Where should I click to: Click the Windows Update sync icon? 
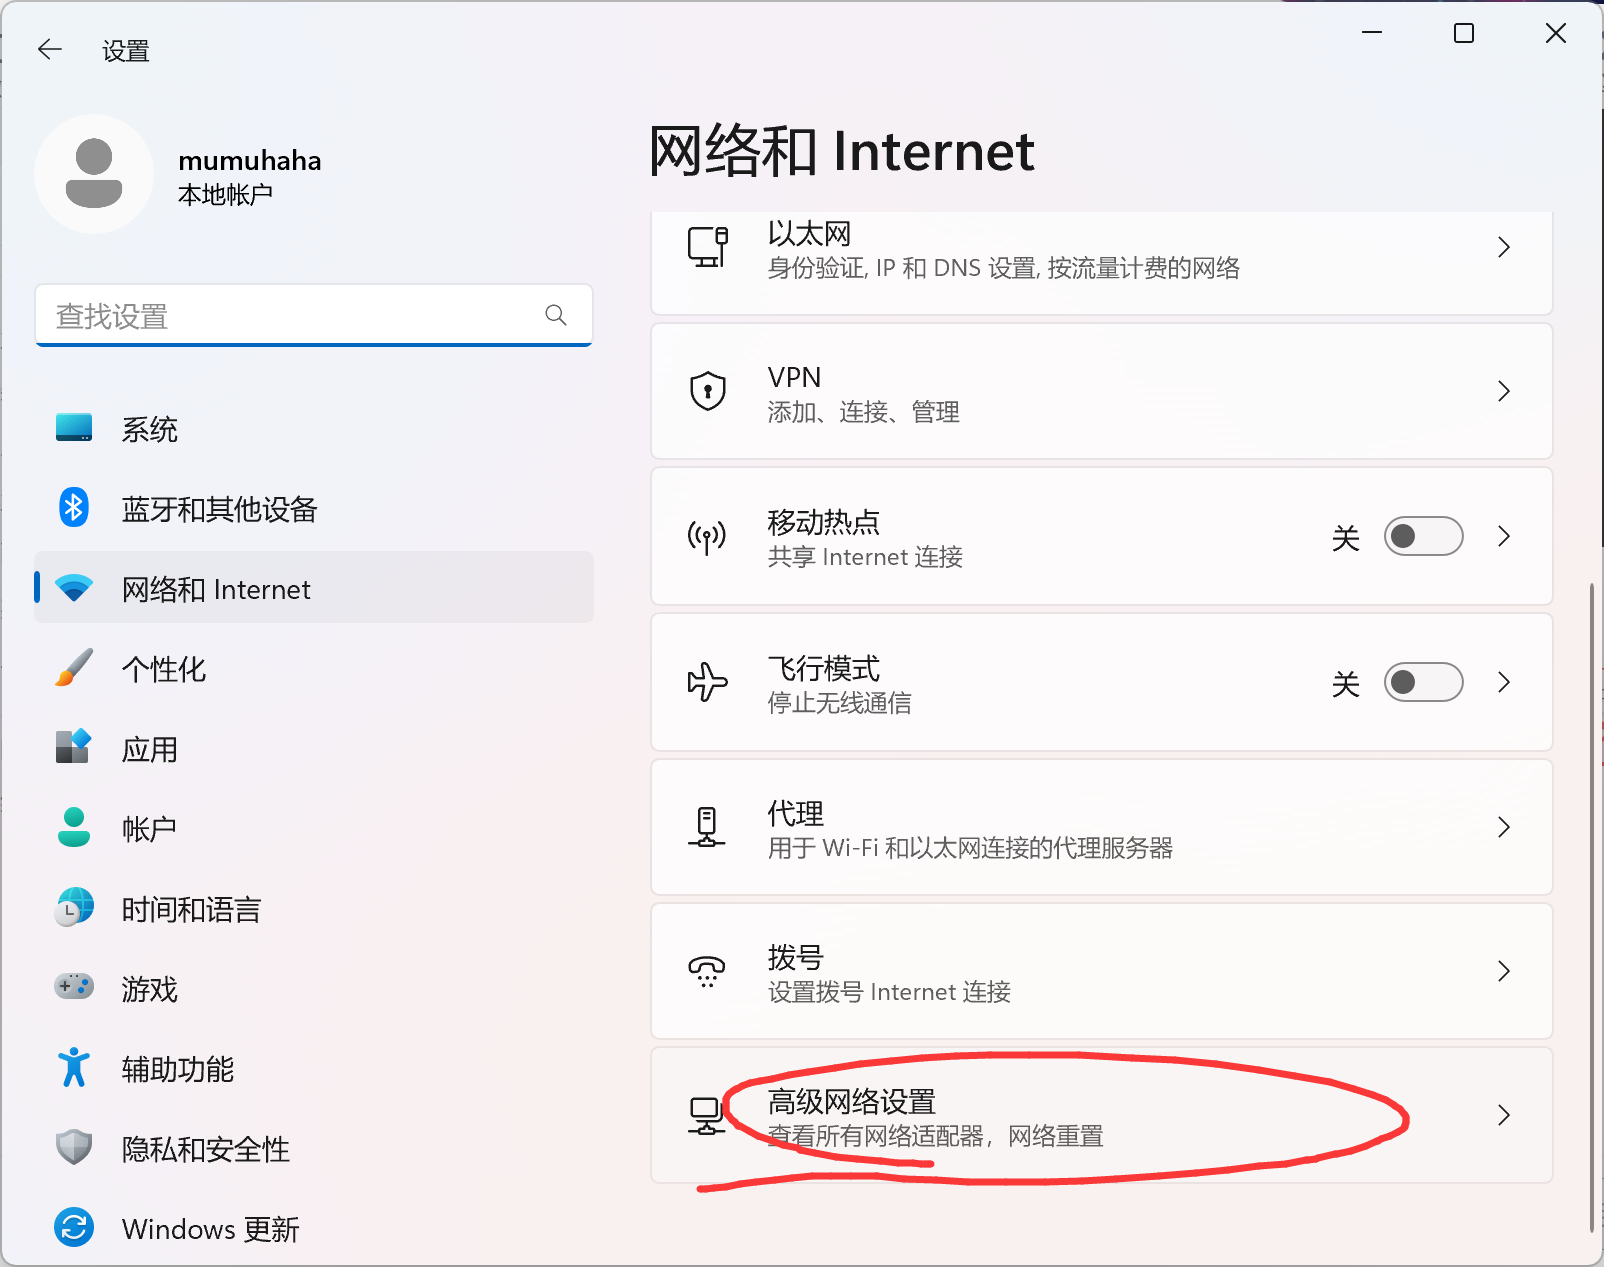pos(74,1227)
